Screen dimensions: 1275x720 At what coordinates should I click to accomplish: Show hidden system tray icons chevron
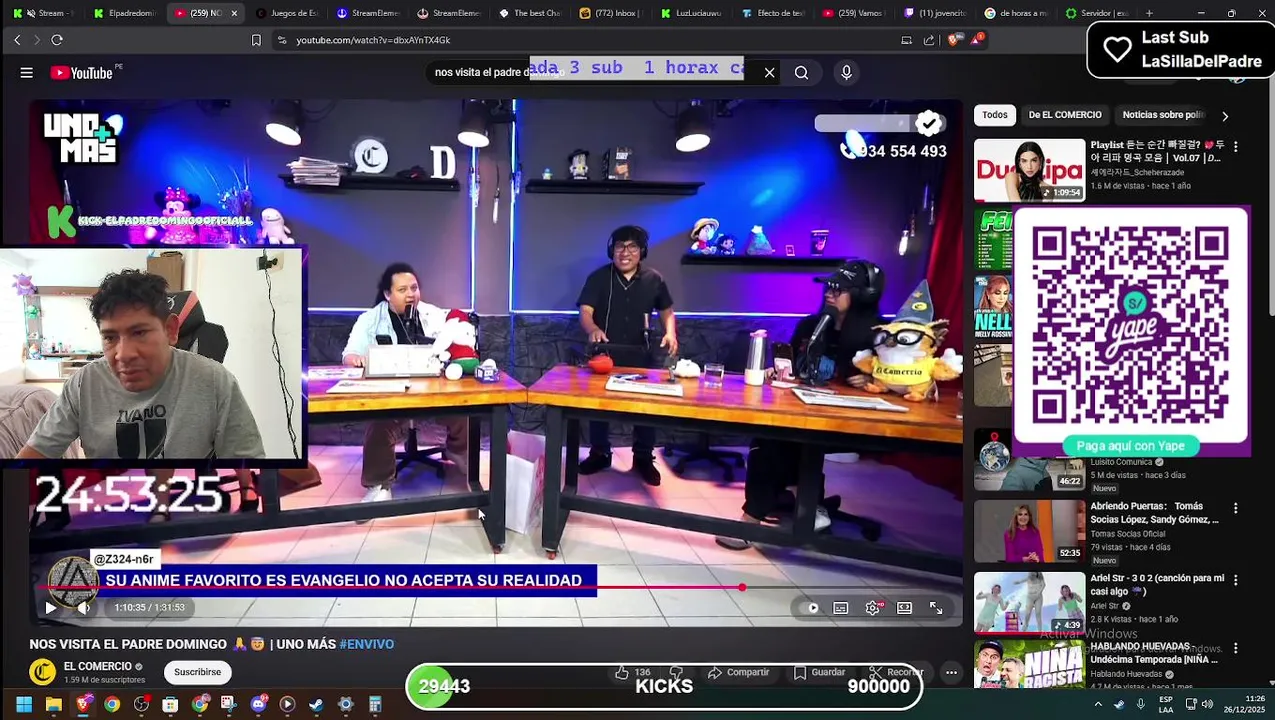click(x=1098, y=704)
